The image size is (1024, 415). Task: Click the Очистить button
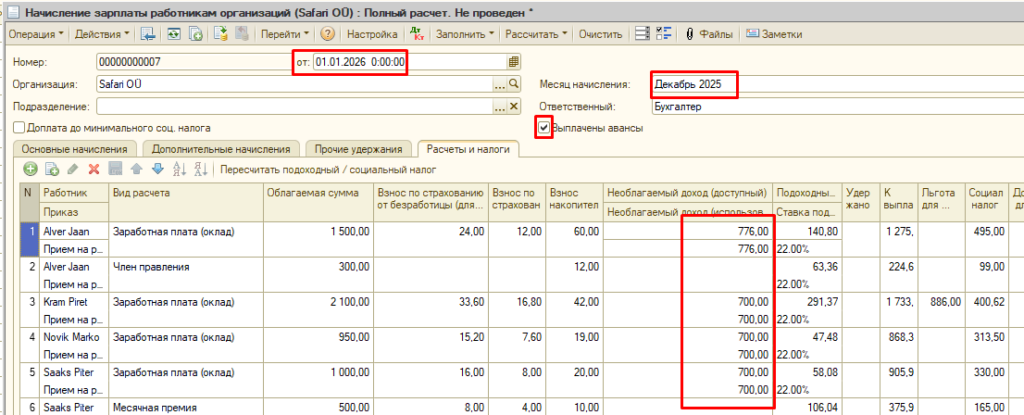[601, 34]
